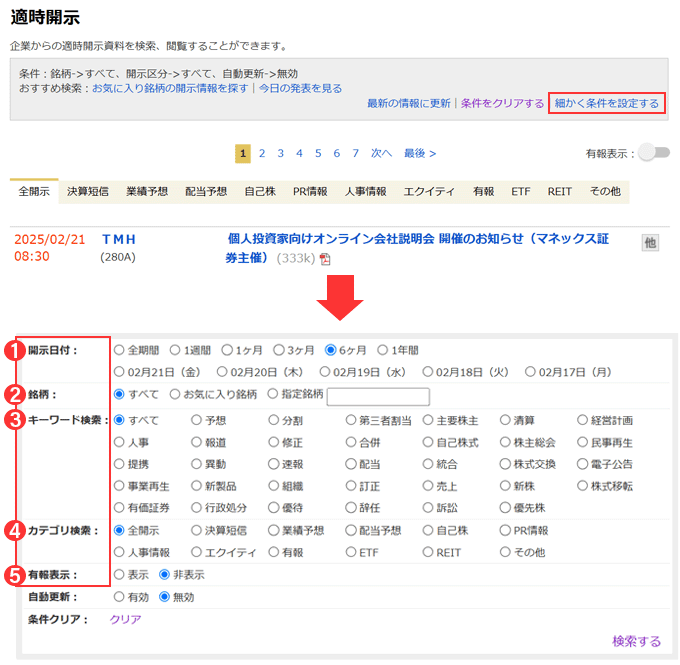This screenshot has height=665, width=680.
Task: Go to page 2 of results
Action: [262, 153]
